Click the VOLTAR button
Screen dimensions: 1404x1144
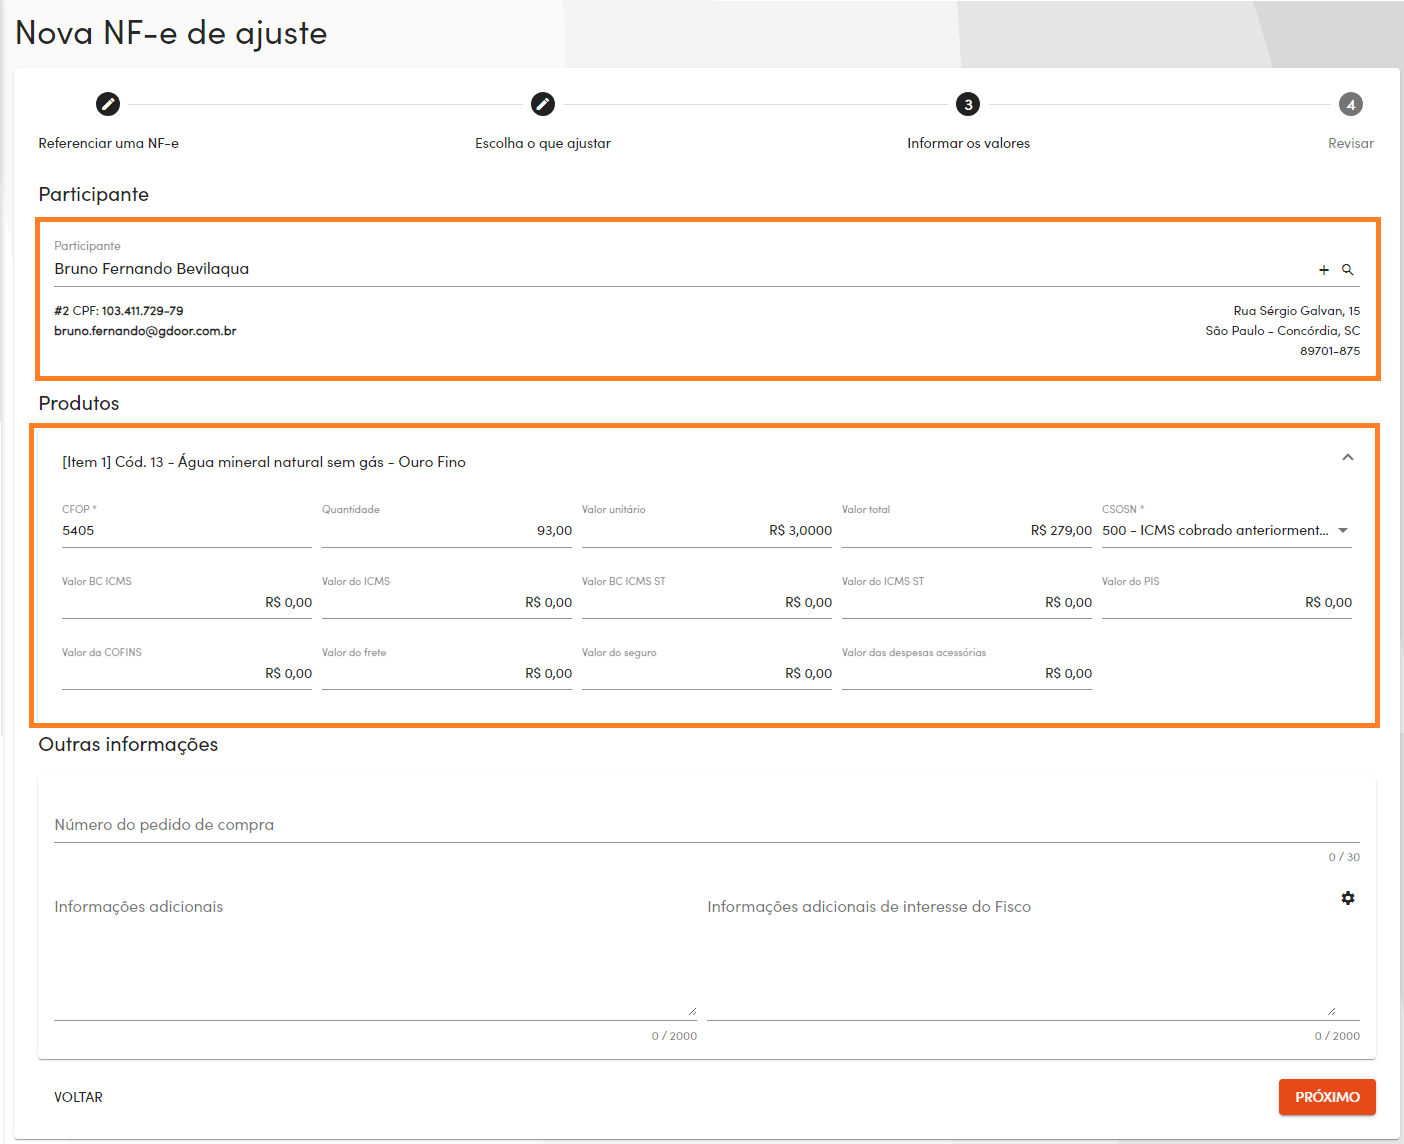click(x=78, y=1097)
